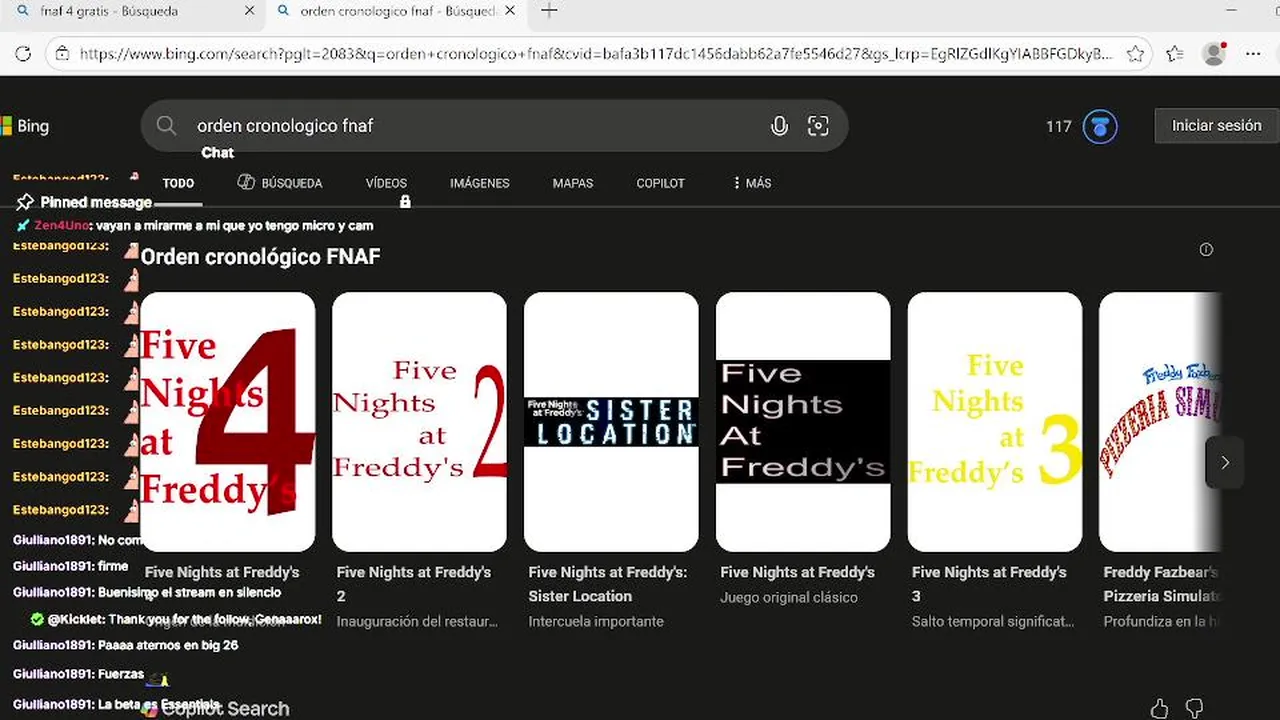Open the favorites list icon
This screenshot has width=1280, height=720.
[1175, 54]
